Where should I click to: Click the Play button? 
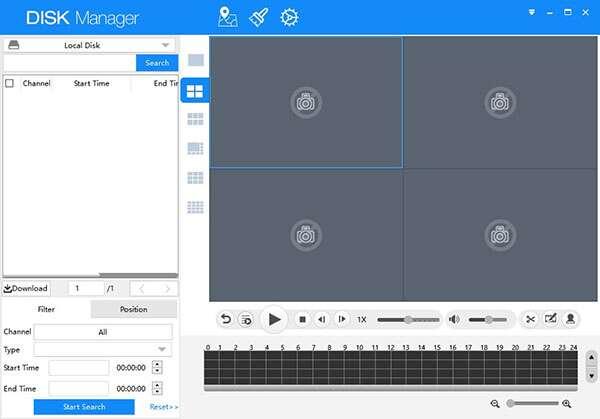[273, 319]
